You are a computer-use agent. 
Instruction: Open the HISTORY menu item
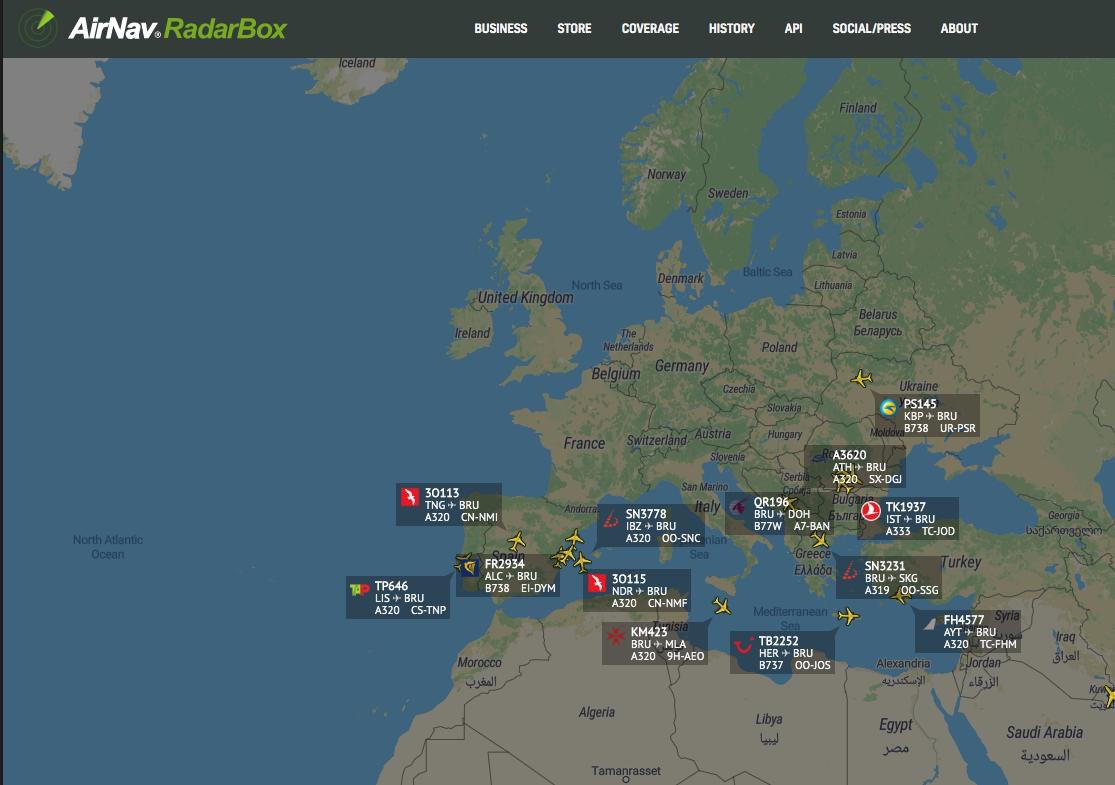click(x=731, y=28)
